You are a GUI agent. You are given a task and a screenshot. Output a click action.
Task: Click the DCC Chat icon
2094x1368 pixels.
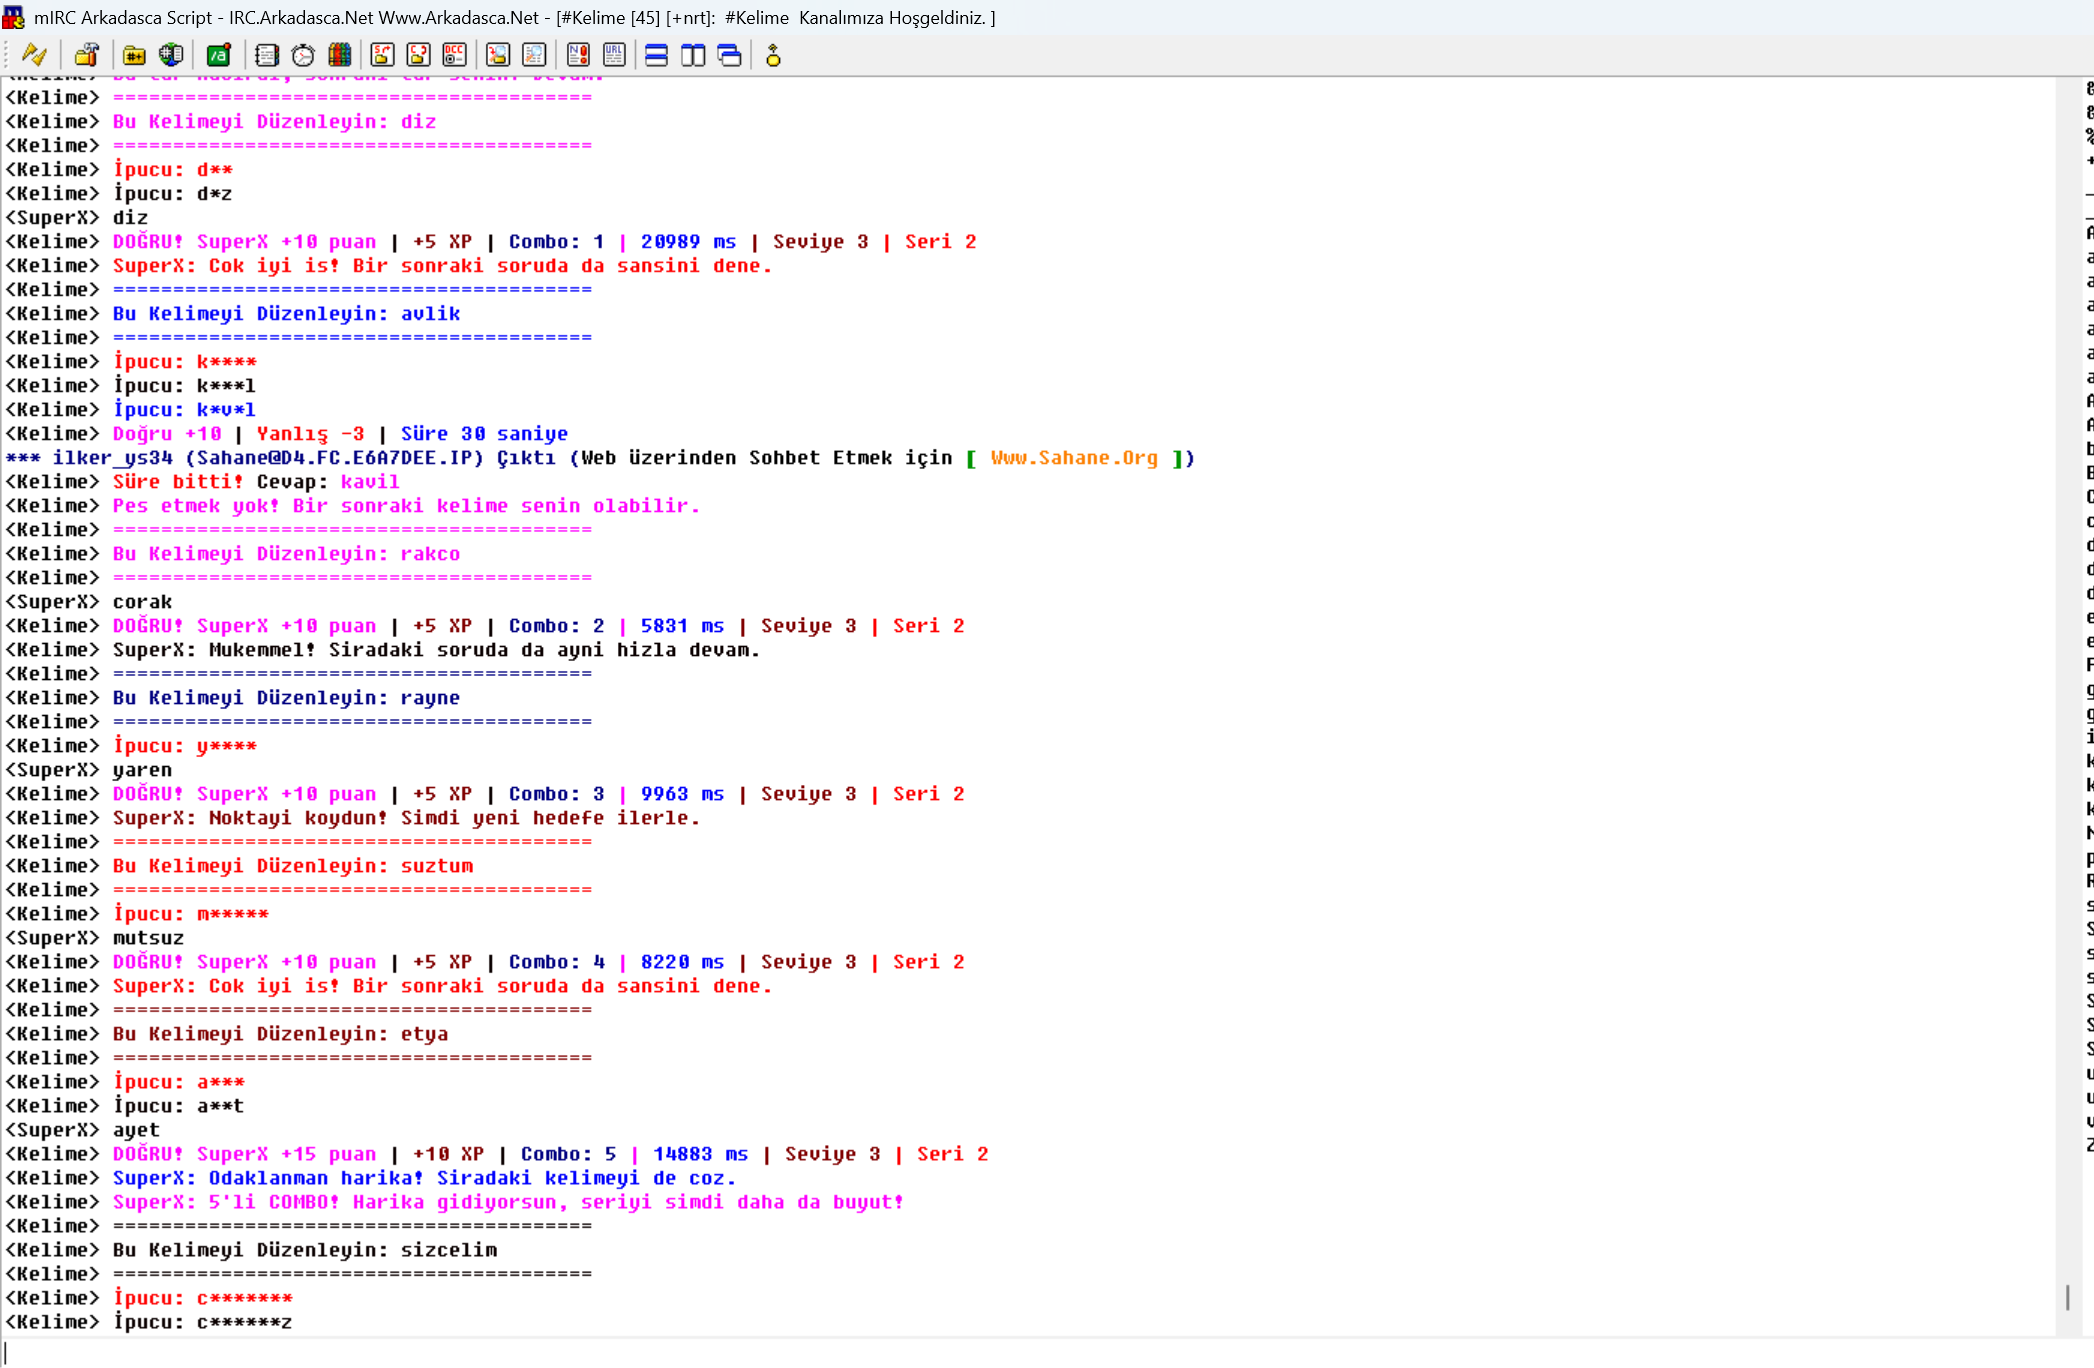tap(418, 55)
